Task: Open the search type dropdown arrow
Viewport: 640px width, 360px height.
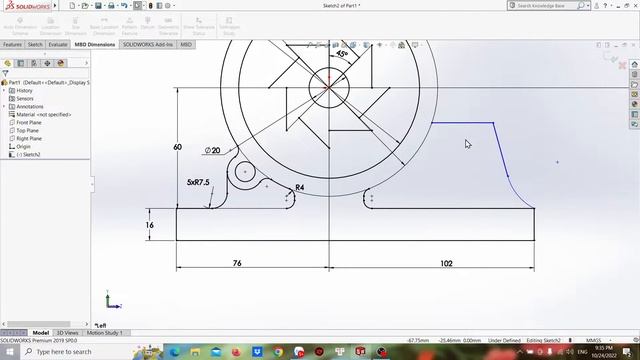Action: (588, 6)
